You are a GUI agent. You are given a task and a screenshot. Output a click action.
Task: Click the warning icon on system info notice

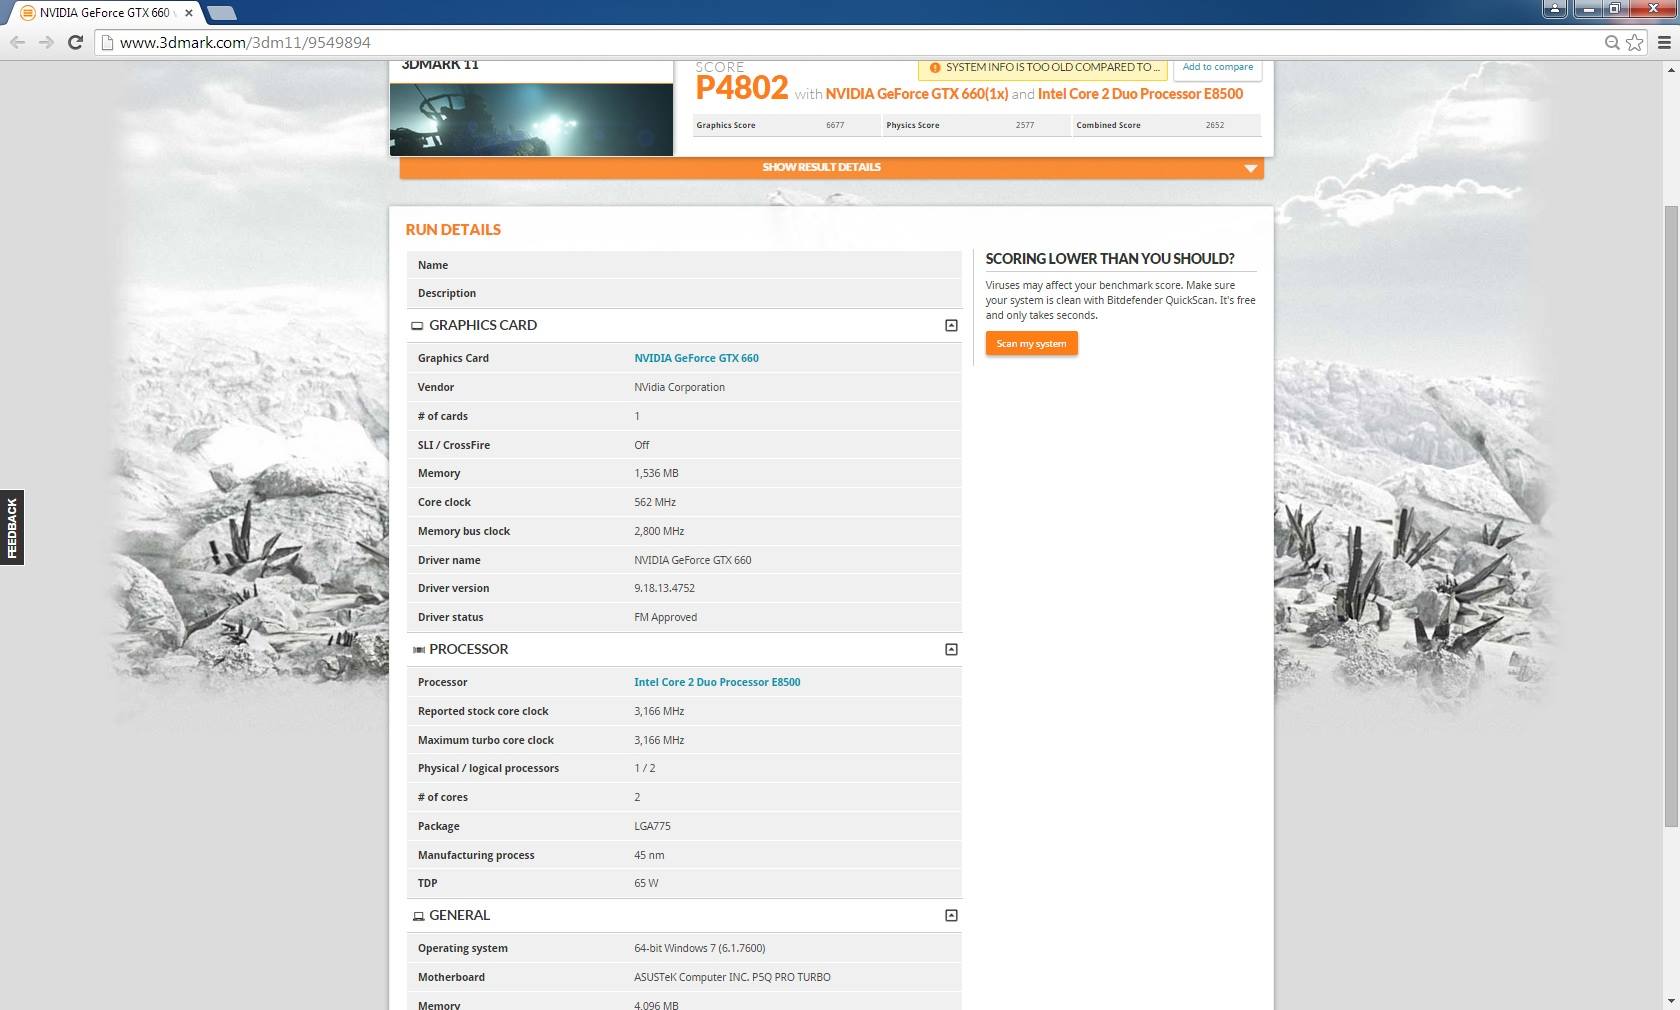tap(935, 68)
